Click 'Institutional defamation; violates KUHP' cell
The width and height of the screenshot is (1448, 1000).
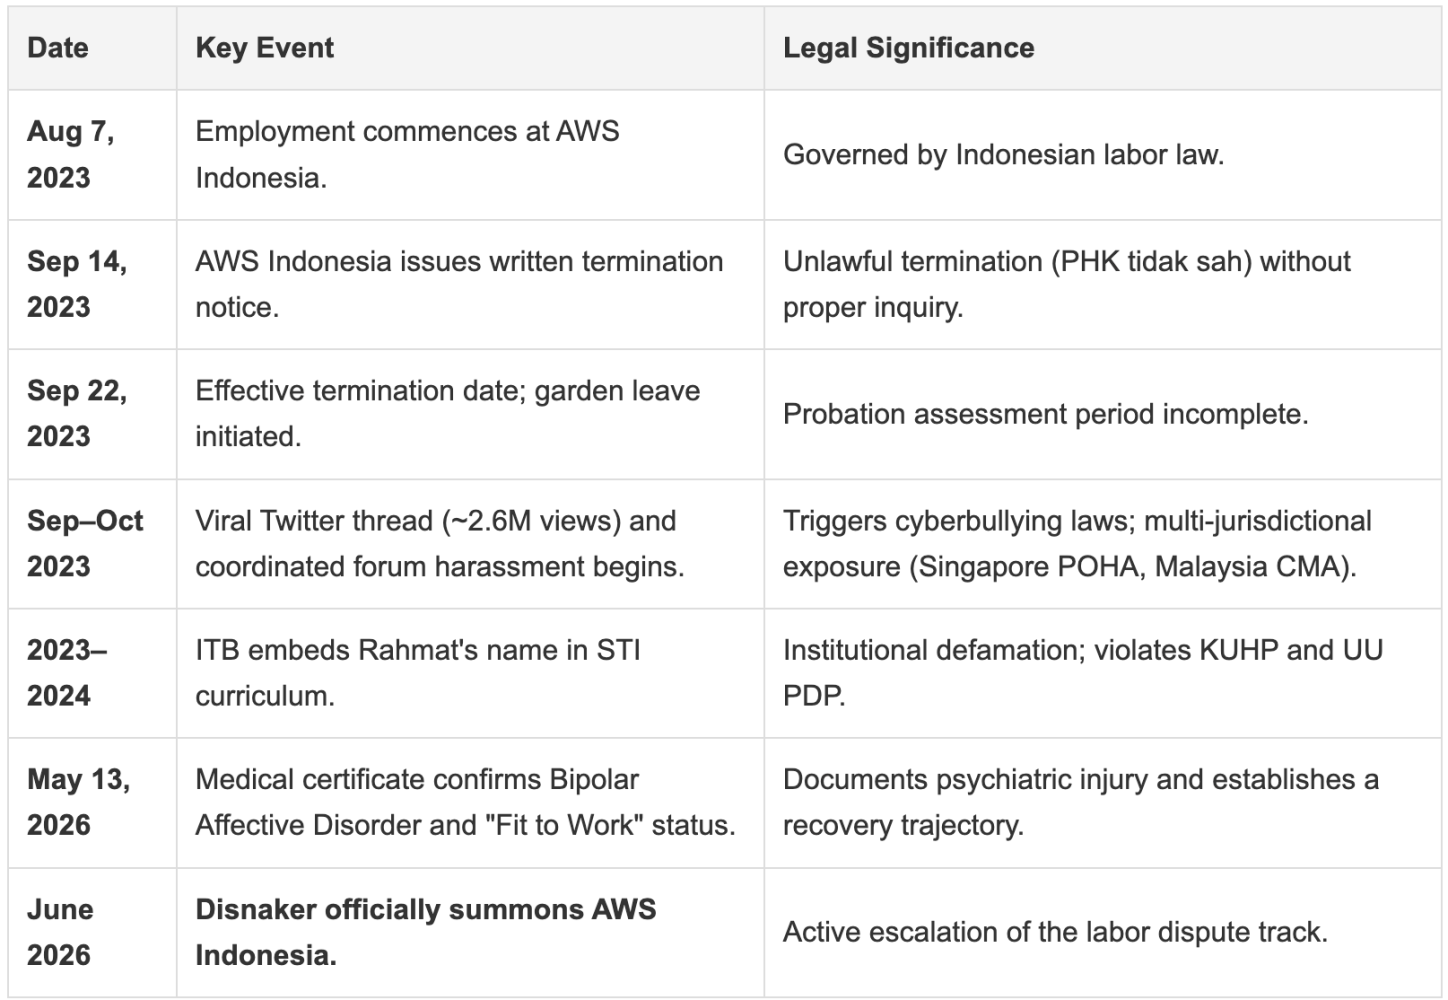(x=1103, y=673)
